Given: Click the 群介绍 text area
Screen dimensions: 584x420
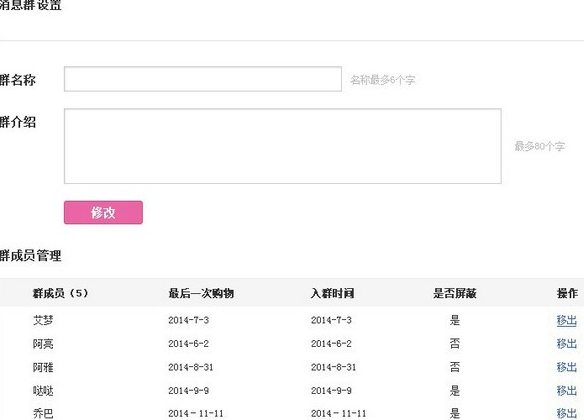Looking at the screenshot, I should (283, 146).
